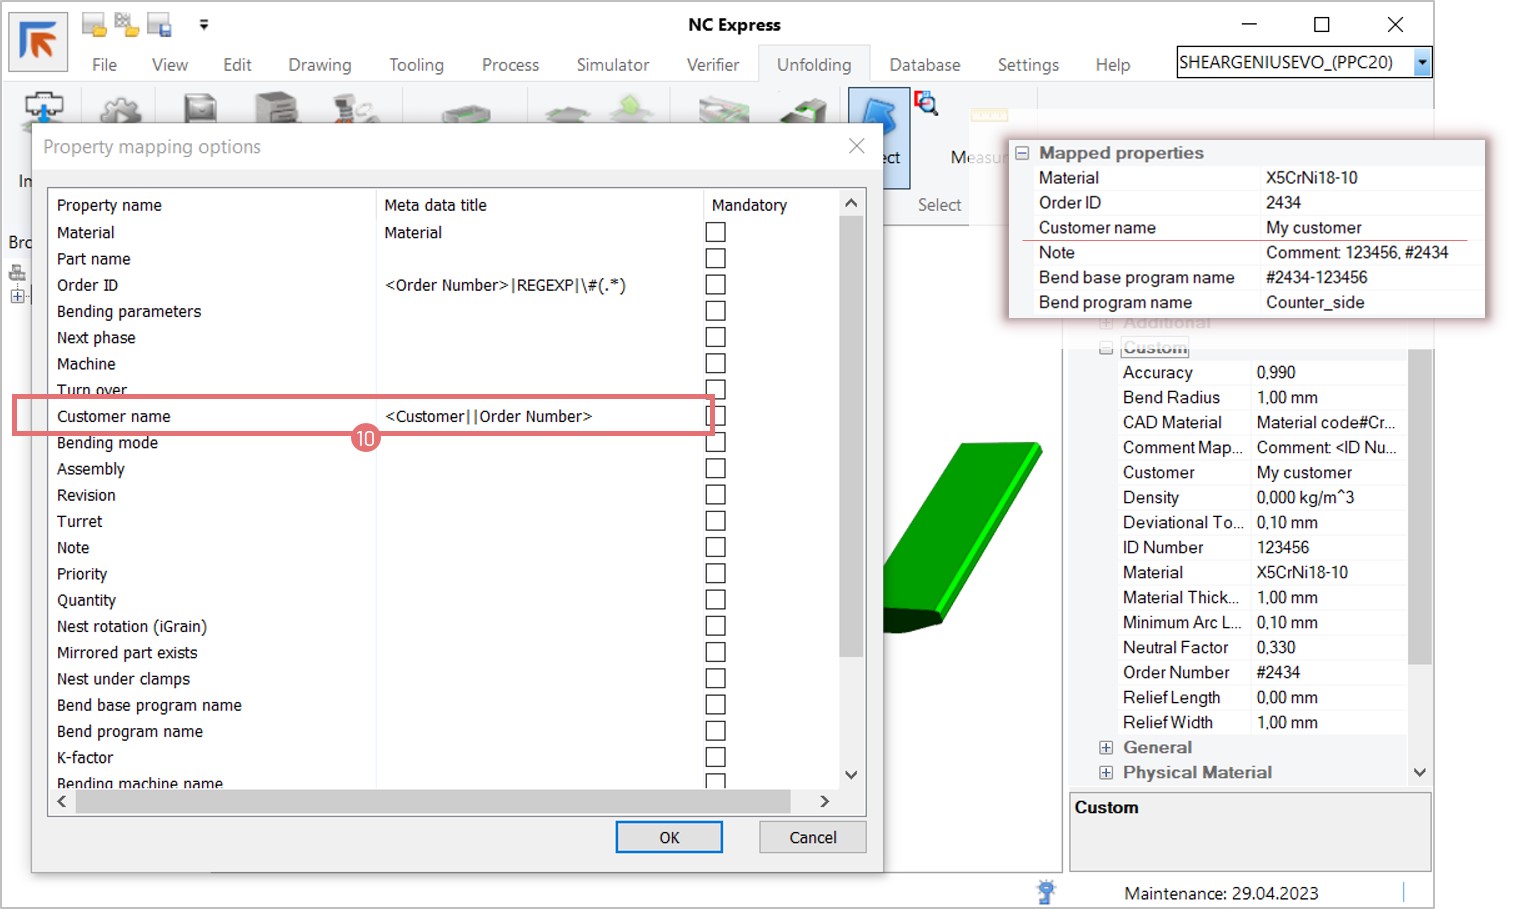Expand the General property group
Viewport: 1525px width, 909px height.
pos(1106,747)
